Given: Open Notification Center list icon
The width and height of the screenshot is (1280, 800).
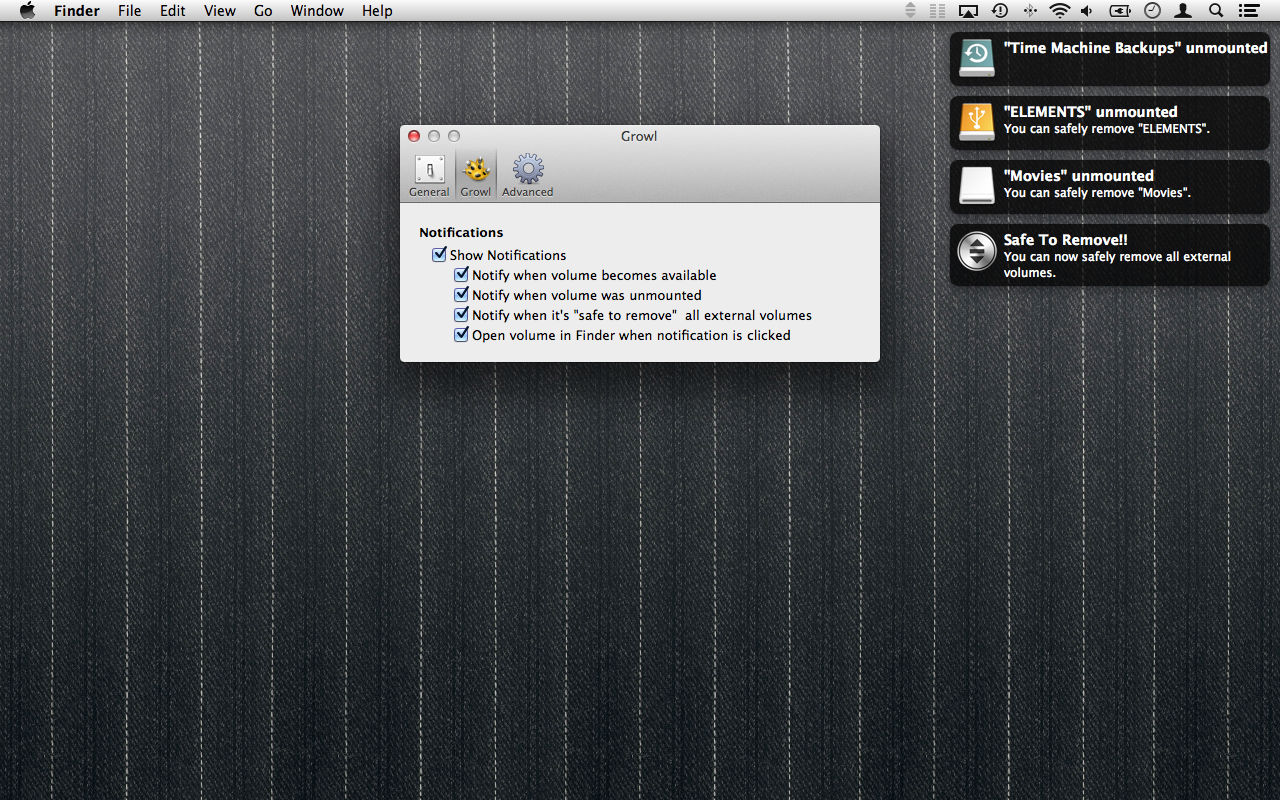Looking at the screenshot, I should click(x=1248, y=11).
